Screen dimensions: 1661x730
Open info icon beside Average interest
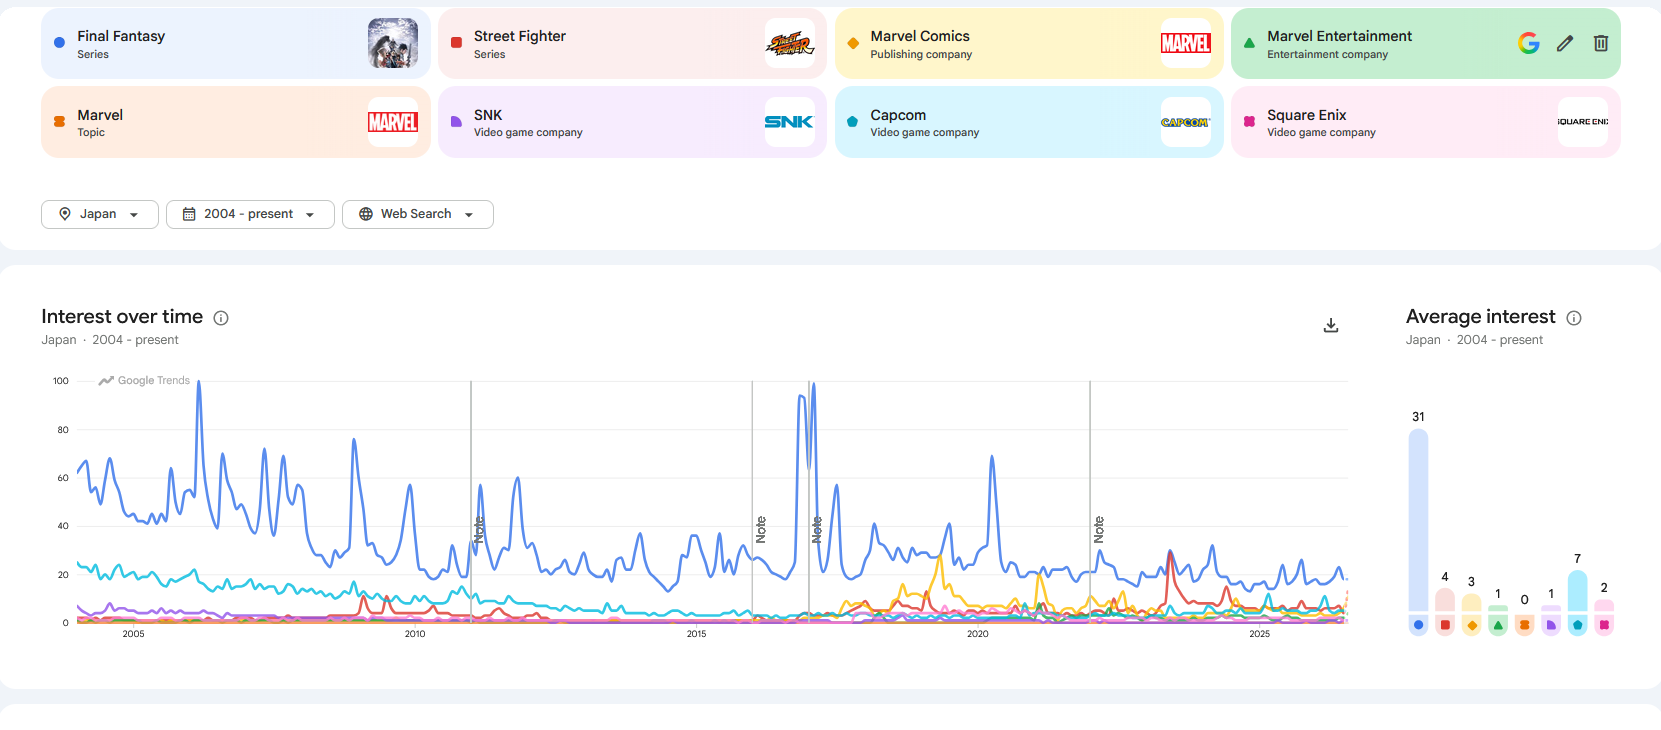tap(1574, 318)
